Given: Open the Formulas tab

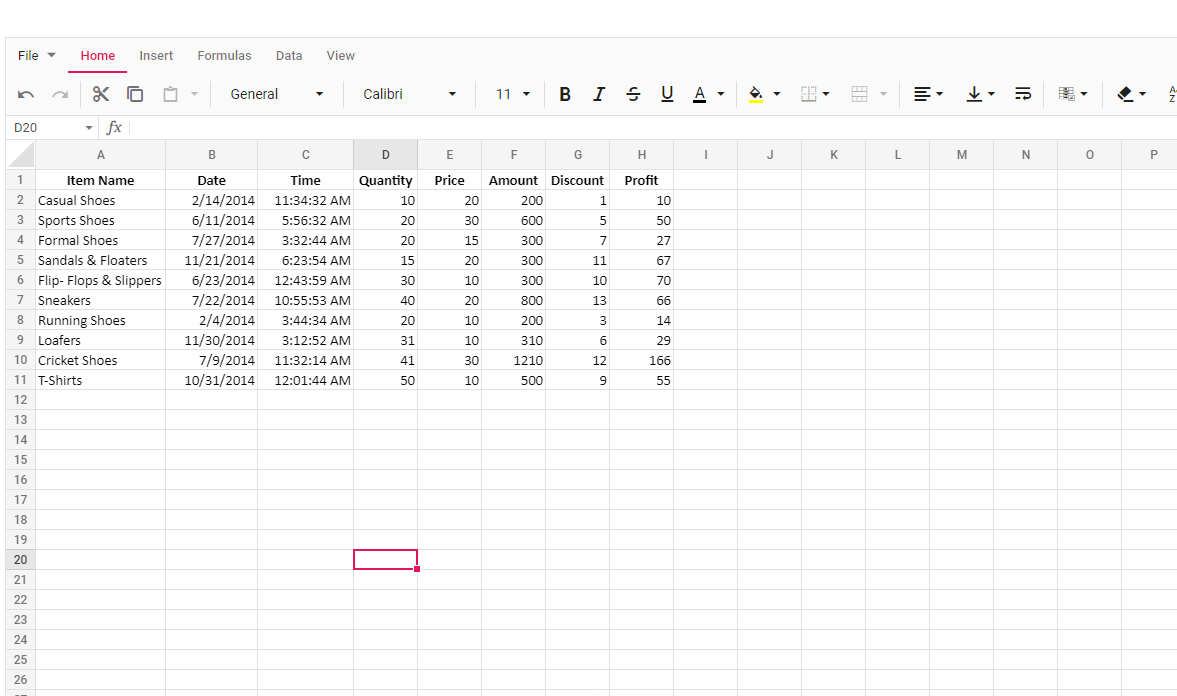Looking at the screenshot, I should [x=224, y=56].
